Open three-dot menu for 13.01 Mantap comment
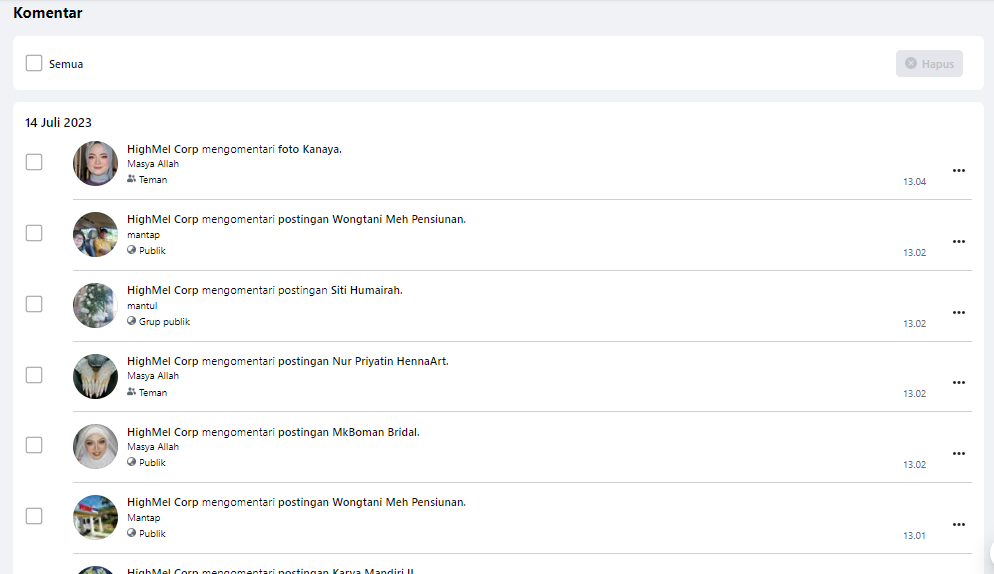This screenshot has width=994, height=574. coord(958,525)
